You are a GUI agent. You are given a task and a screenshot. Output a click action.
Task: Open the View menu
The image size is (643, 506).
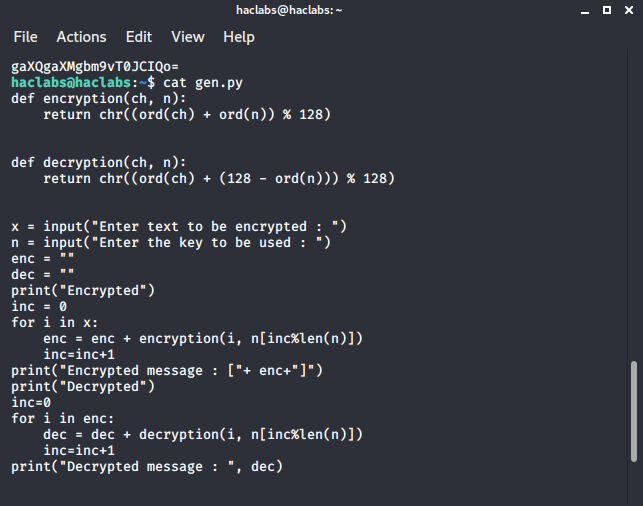[187, 37]
